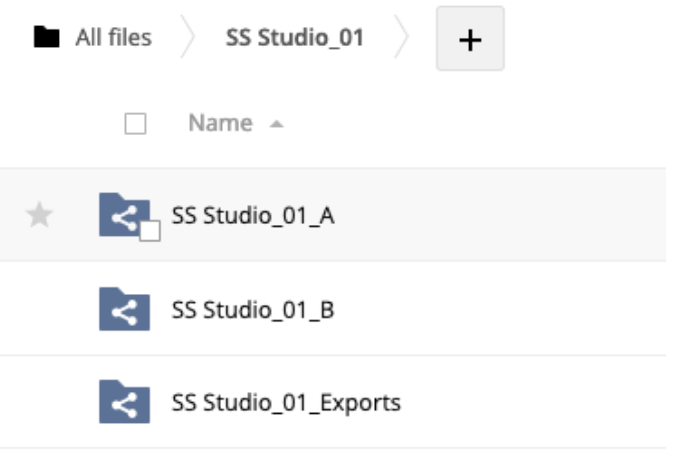Open the SS Studio_01_B folder name
The image size is (682, 468).
(x=253, y=310)
